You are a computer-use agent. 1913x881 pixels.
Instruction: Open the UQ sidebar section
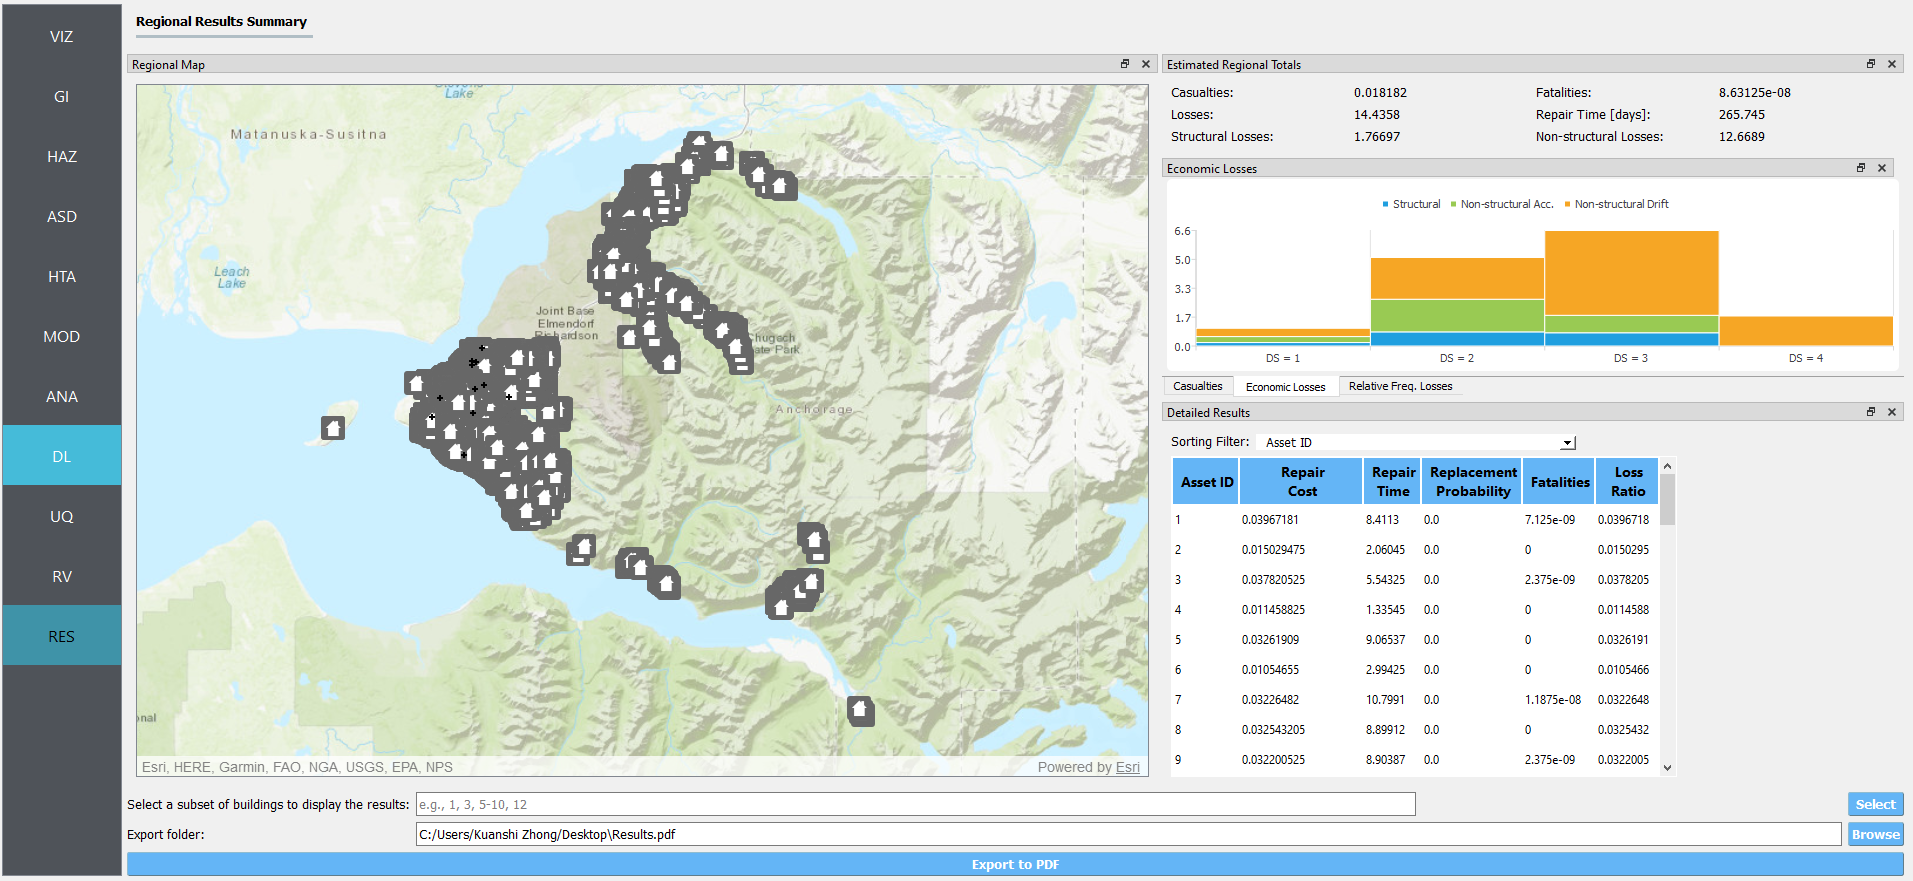(62, 516)
